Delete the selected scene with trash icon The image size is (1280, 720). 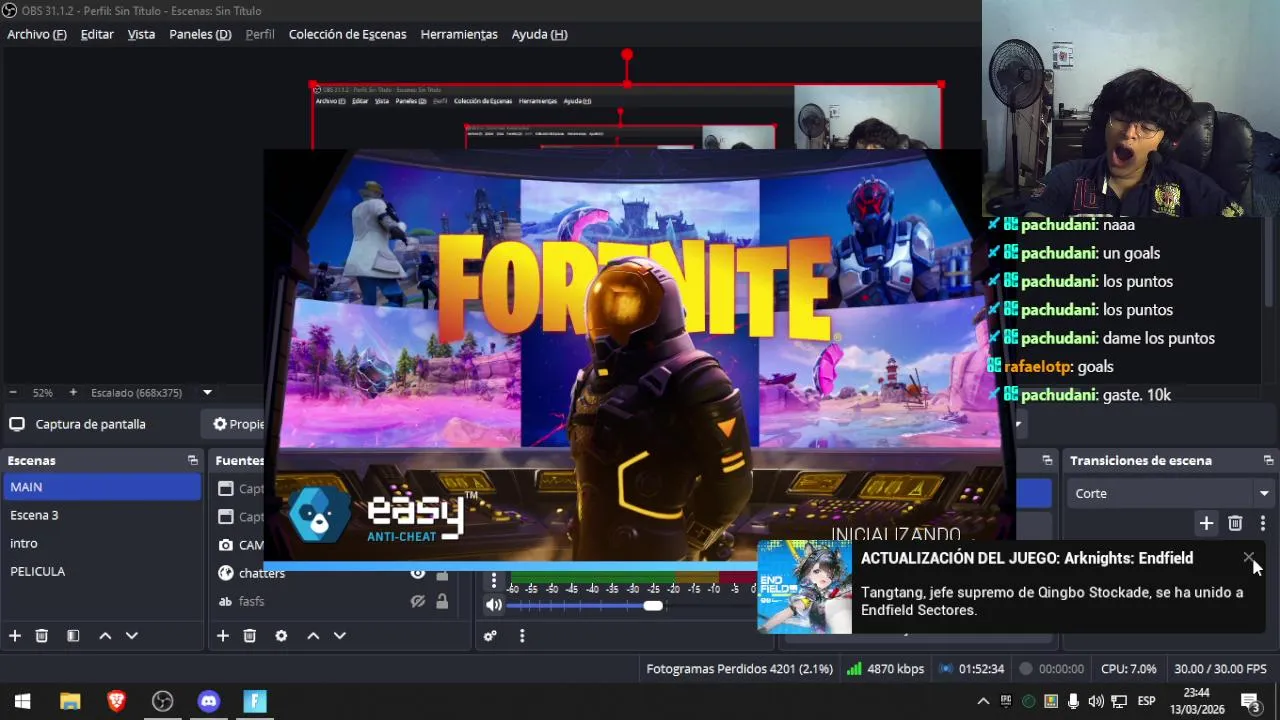tap(42, 636)
